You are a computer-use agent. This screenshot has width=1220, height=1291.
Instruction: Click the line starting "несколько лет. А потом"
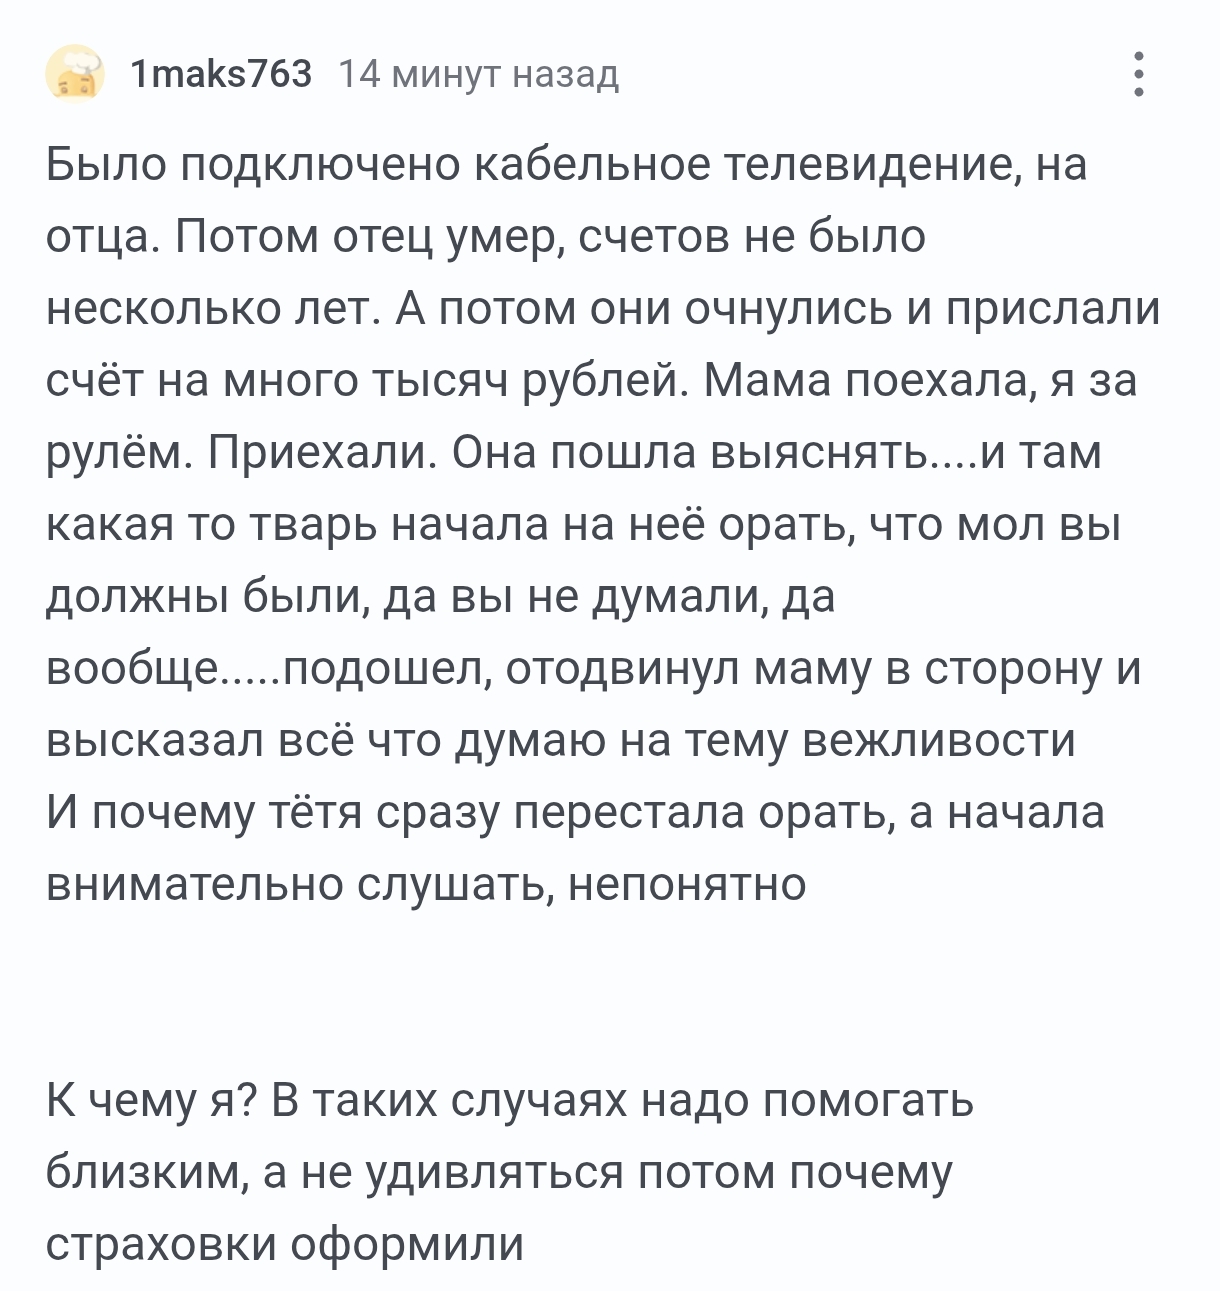tap(603, 309)
